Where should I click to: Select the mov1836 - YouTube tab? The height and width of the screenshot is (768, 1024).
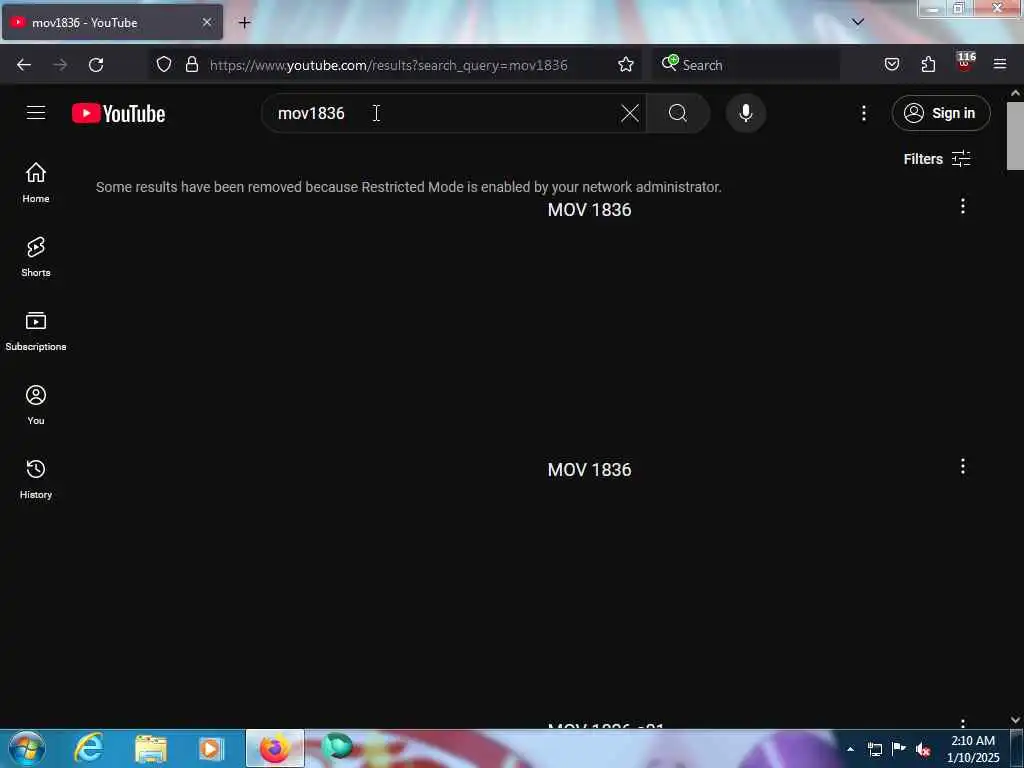click(112, 23)
